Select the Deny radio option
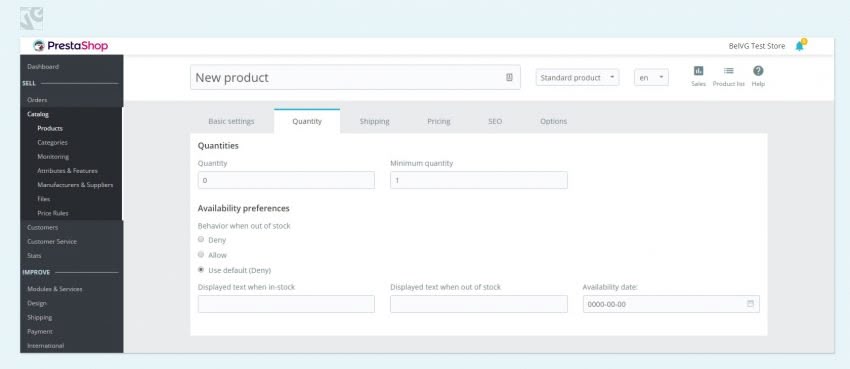The width and height of the screenshot is (850, 369). (x=201, y=239)
